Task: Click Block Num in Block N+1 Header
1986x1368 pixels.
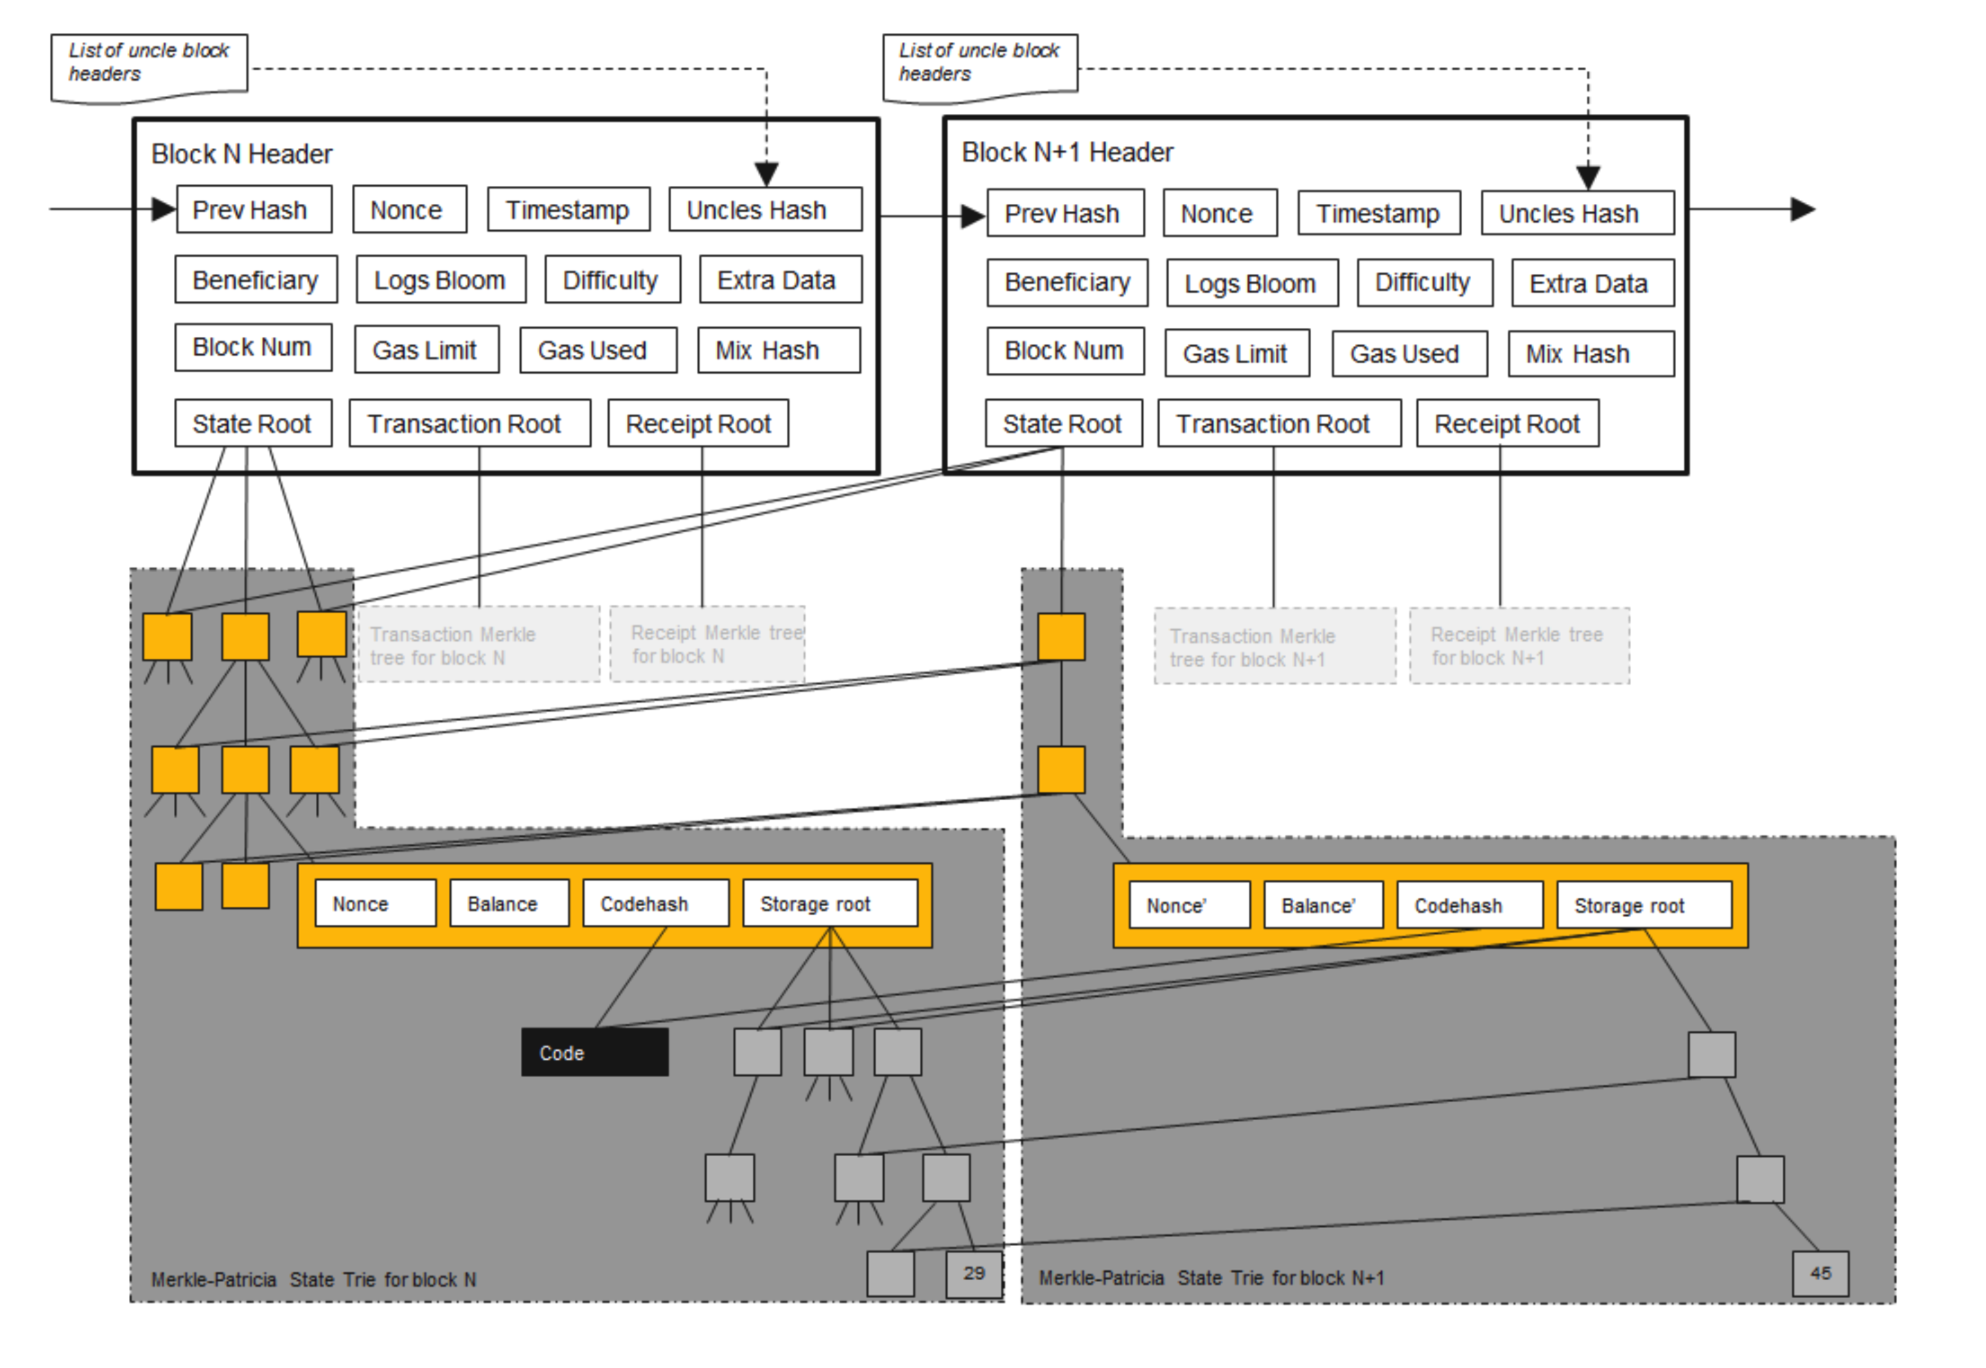Action: pos(1065,351)
